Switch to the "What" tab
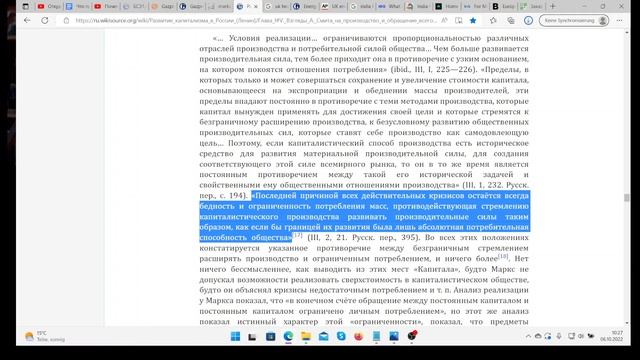This screenshot has height=360, width=640. (x=389, y=7)
